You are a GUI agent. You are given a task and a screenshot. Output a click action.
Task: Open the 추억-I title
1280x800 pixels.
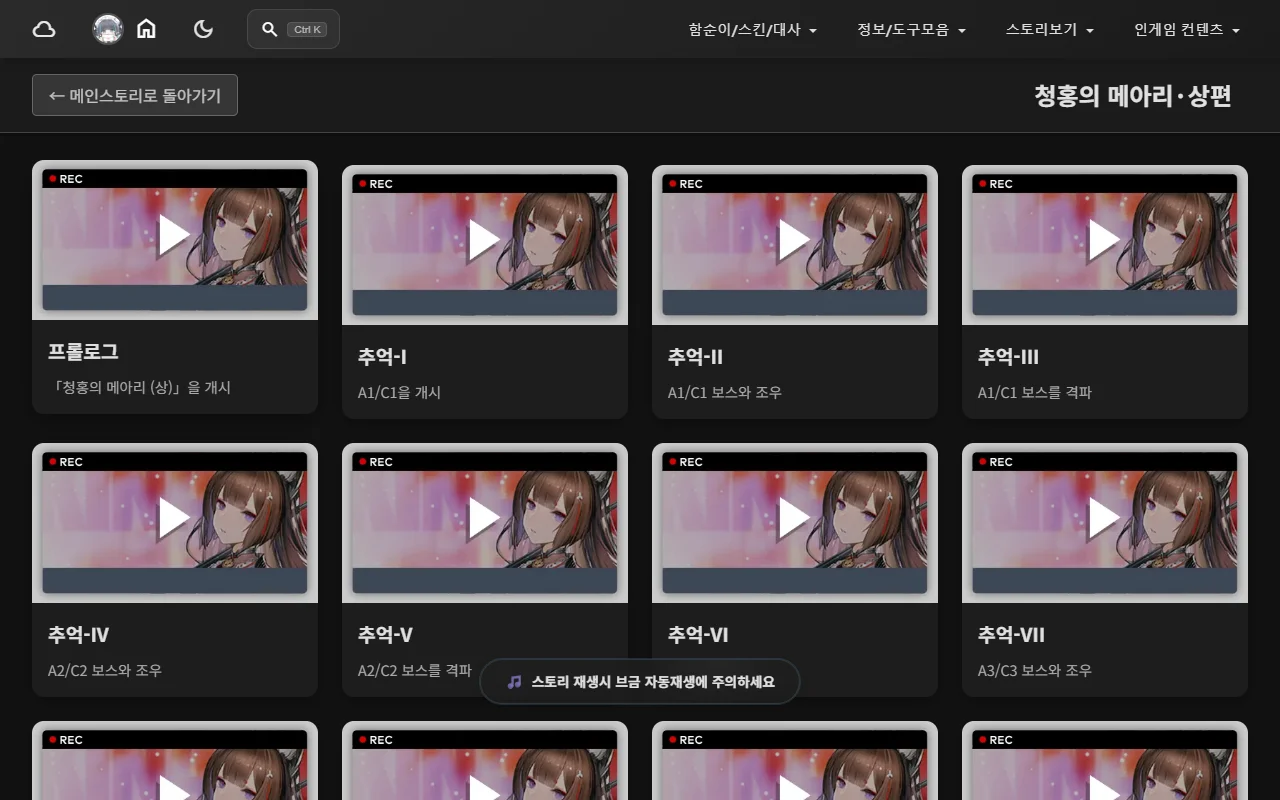pos(382,357)
